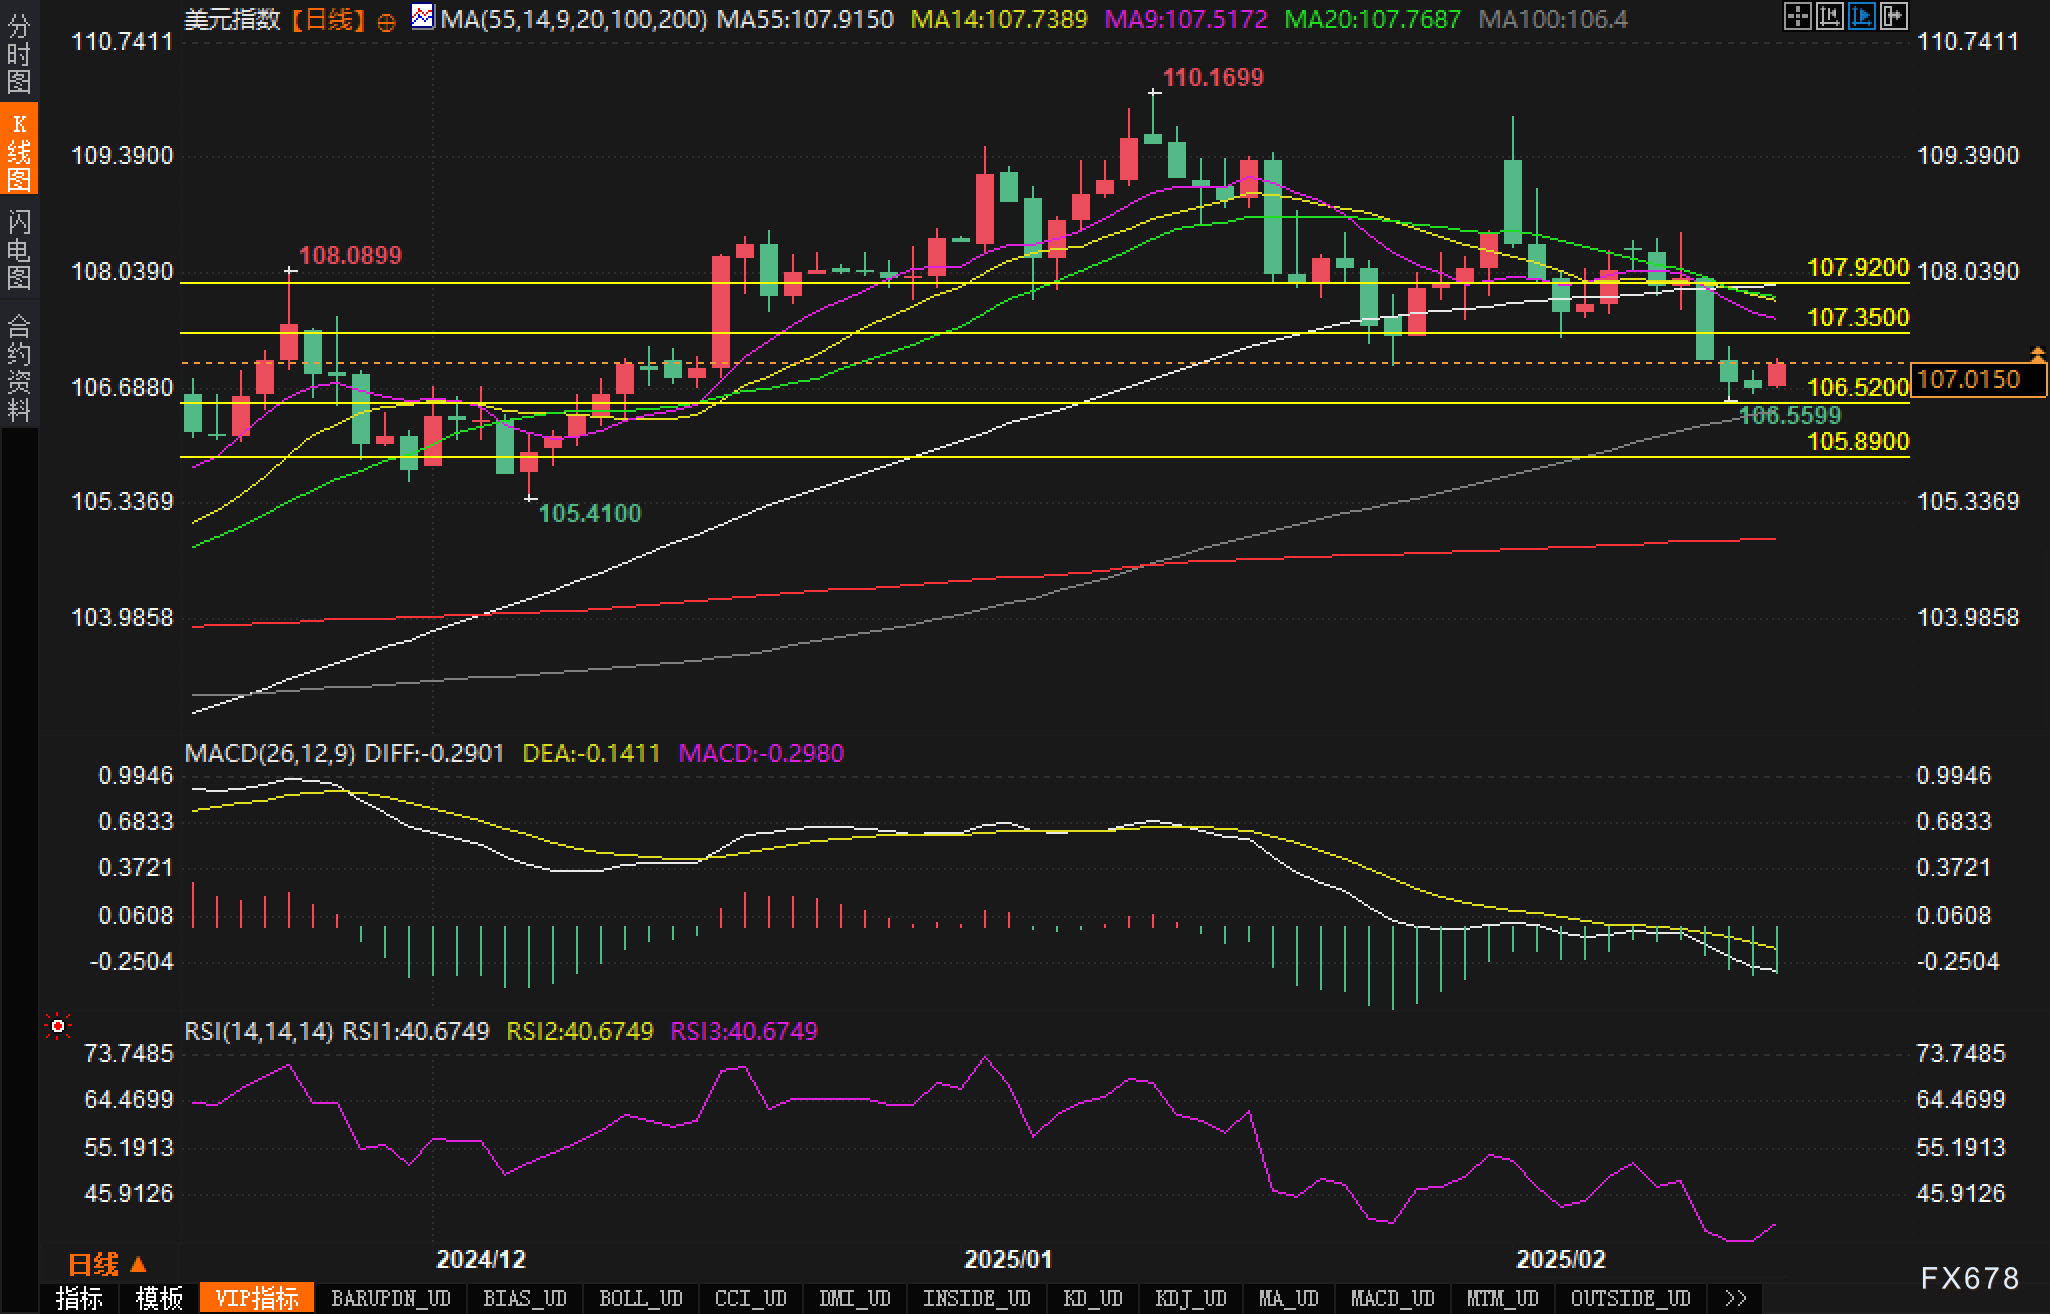The width and height of the screenshot is (2050, 1314).
Task: Select the single-pane layout icon at top right
Action: [x=1798, y=17]
